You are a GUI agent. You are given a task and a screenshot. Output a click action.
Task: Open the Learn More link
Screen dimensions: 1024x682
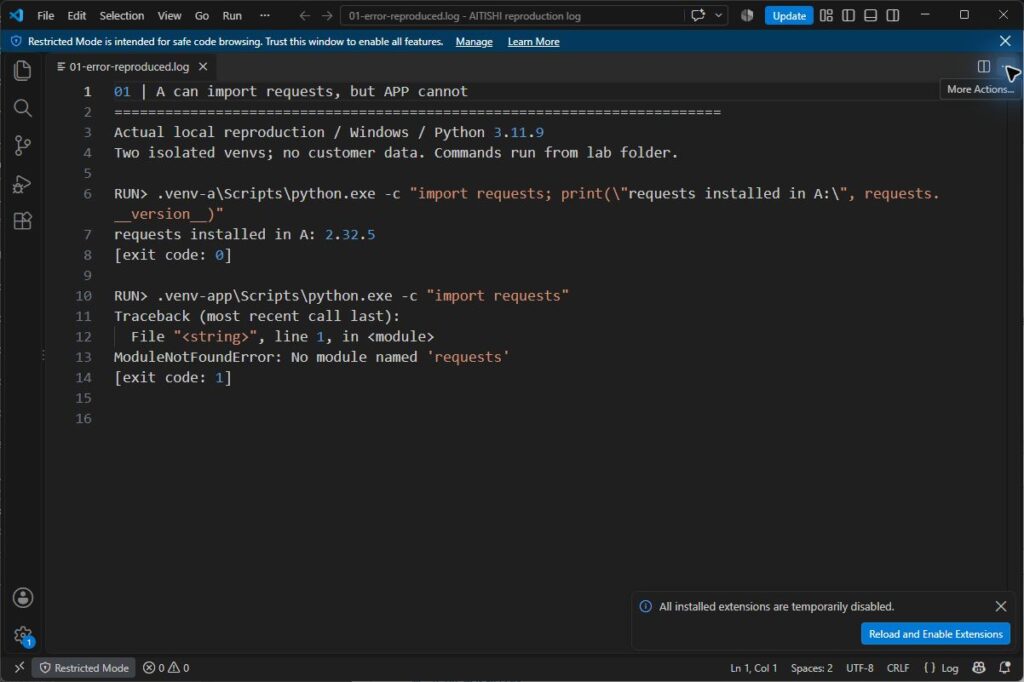[x=534, y=42]
